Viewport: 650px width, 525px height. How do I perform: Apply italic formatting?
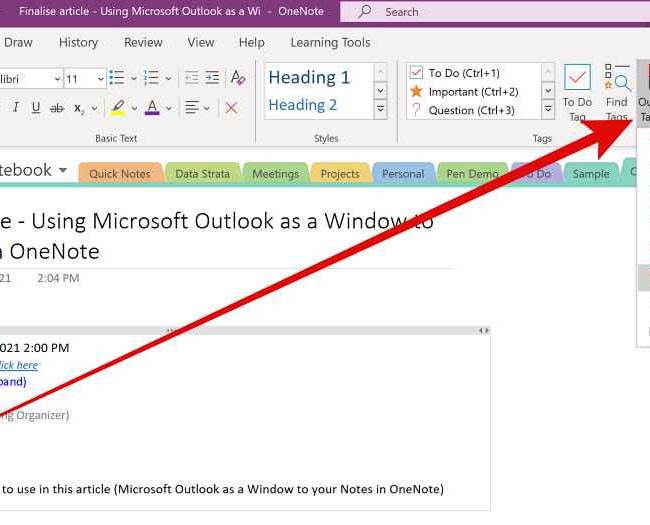click(x=16, y=108)
